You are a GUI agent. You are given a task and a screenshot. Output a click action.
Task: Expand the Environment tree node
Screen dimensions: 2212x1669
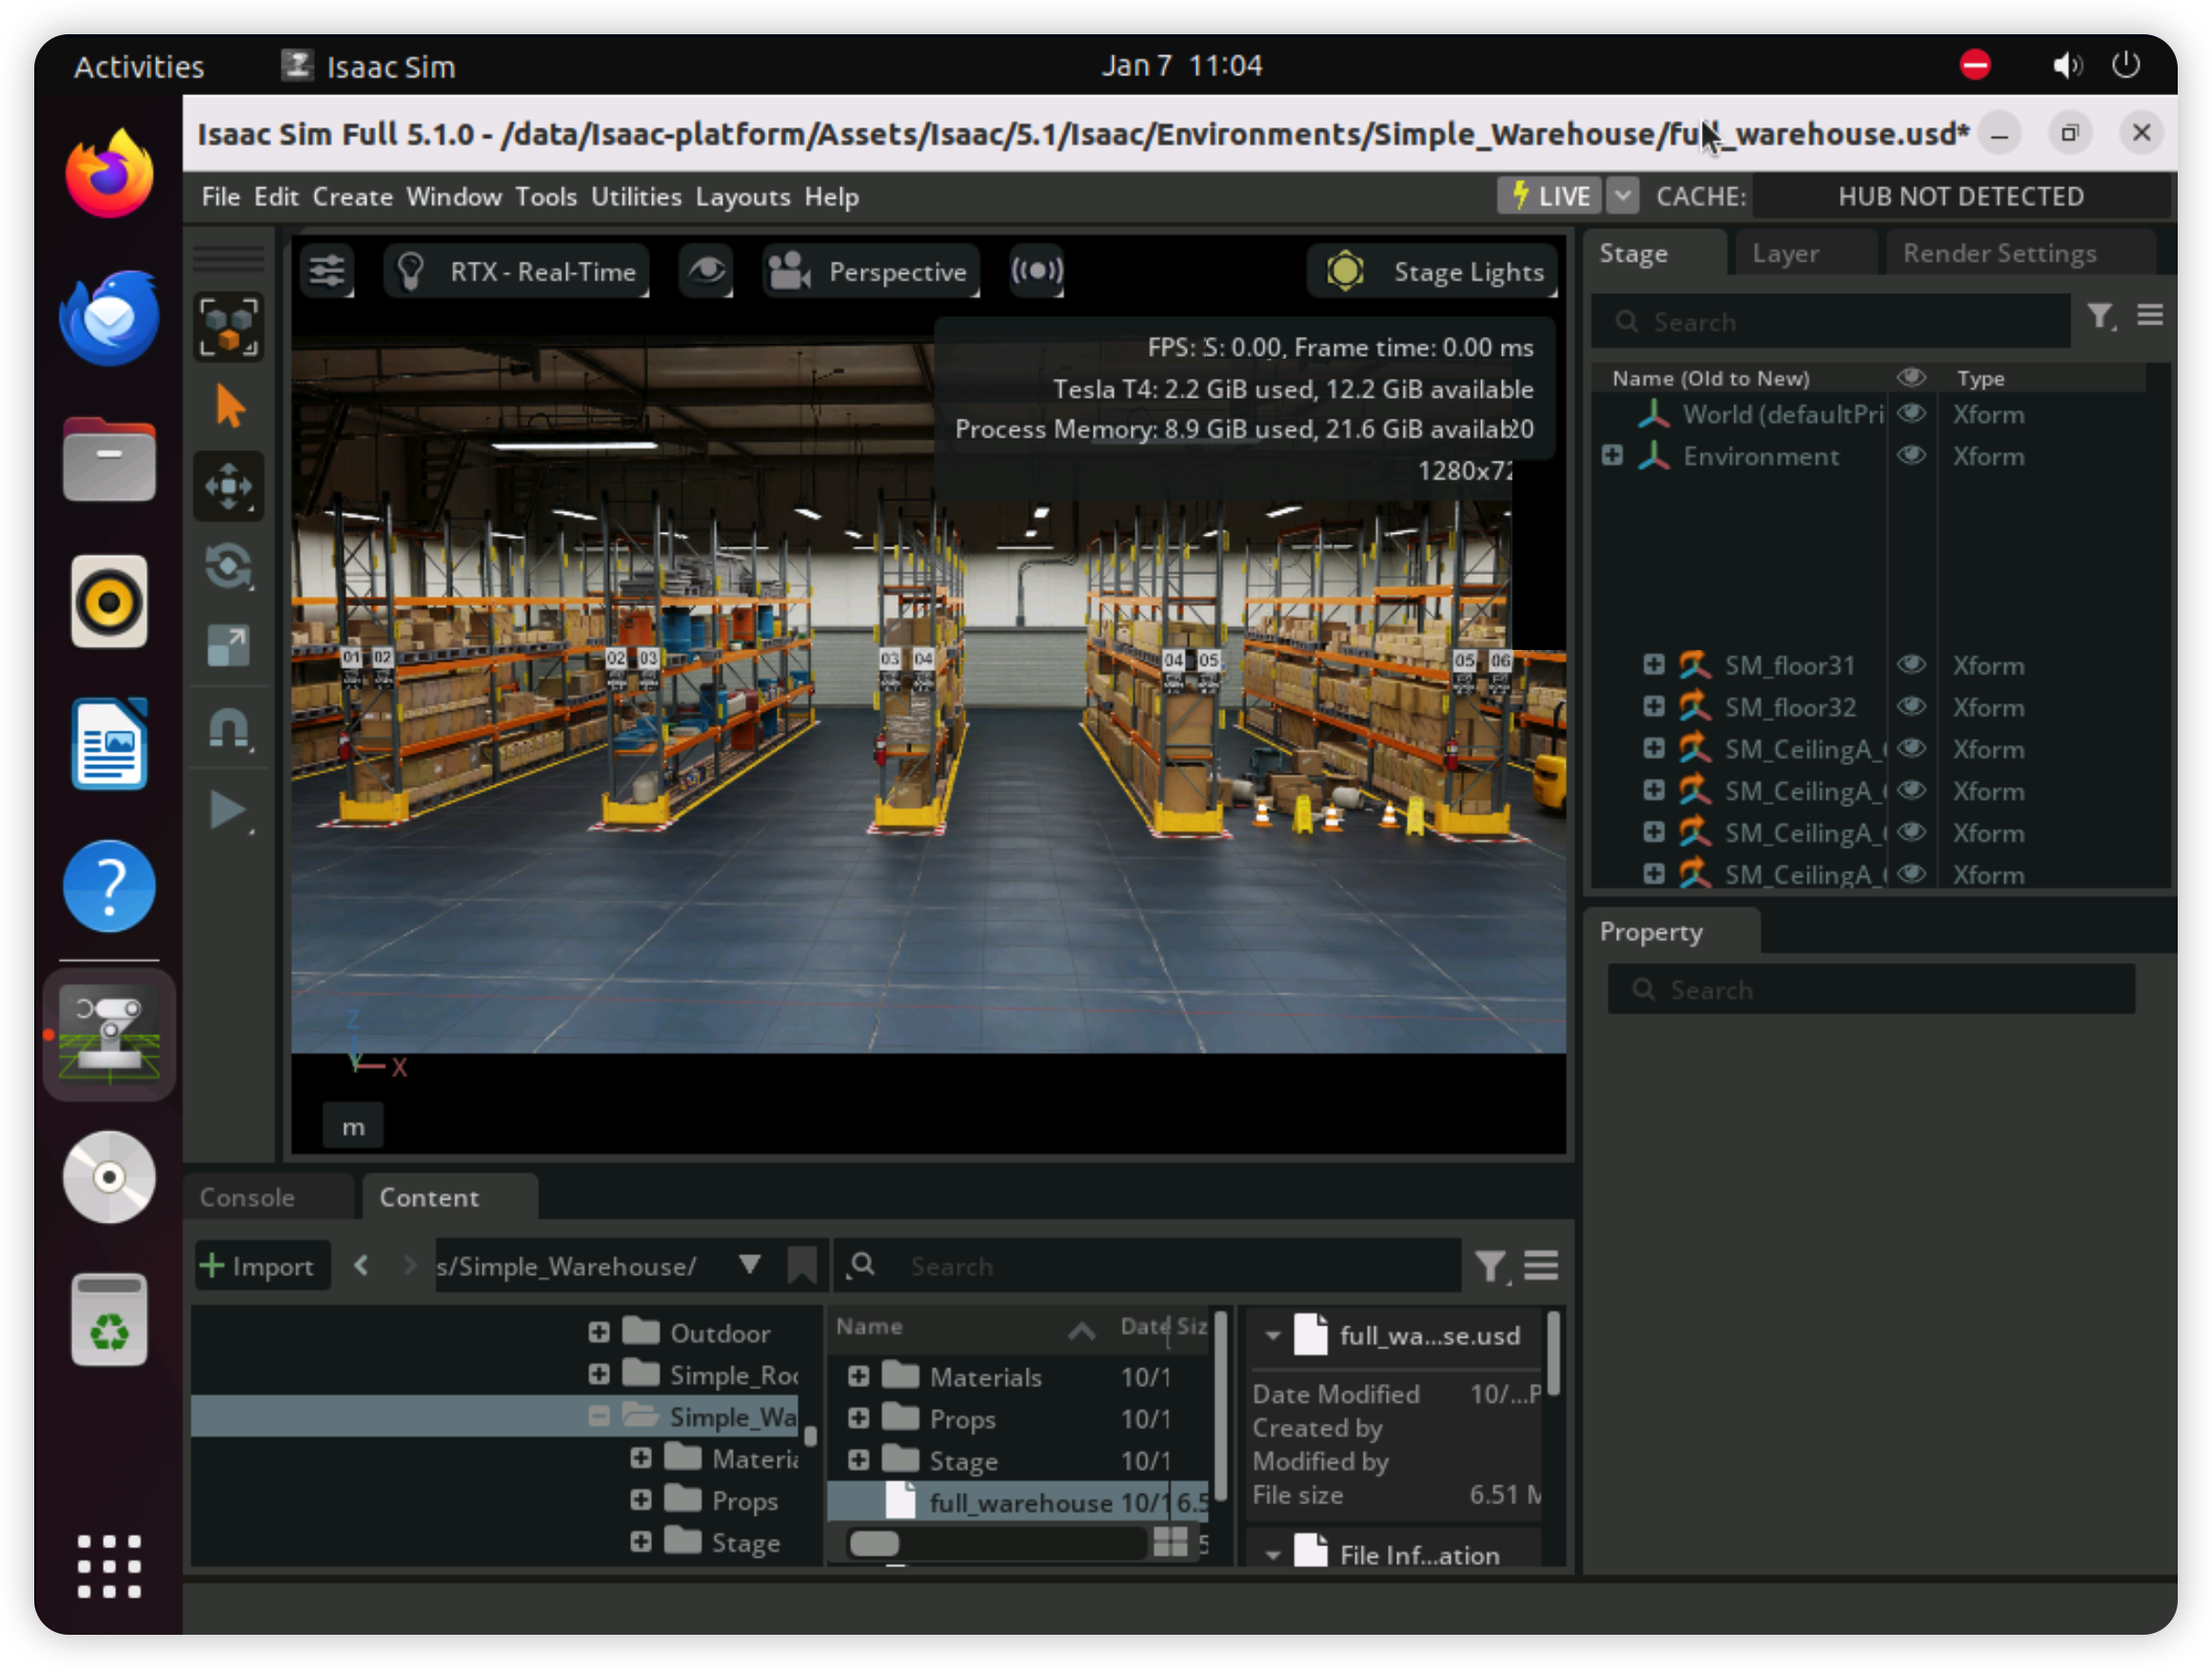(x=1612, y=456)
